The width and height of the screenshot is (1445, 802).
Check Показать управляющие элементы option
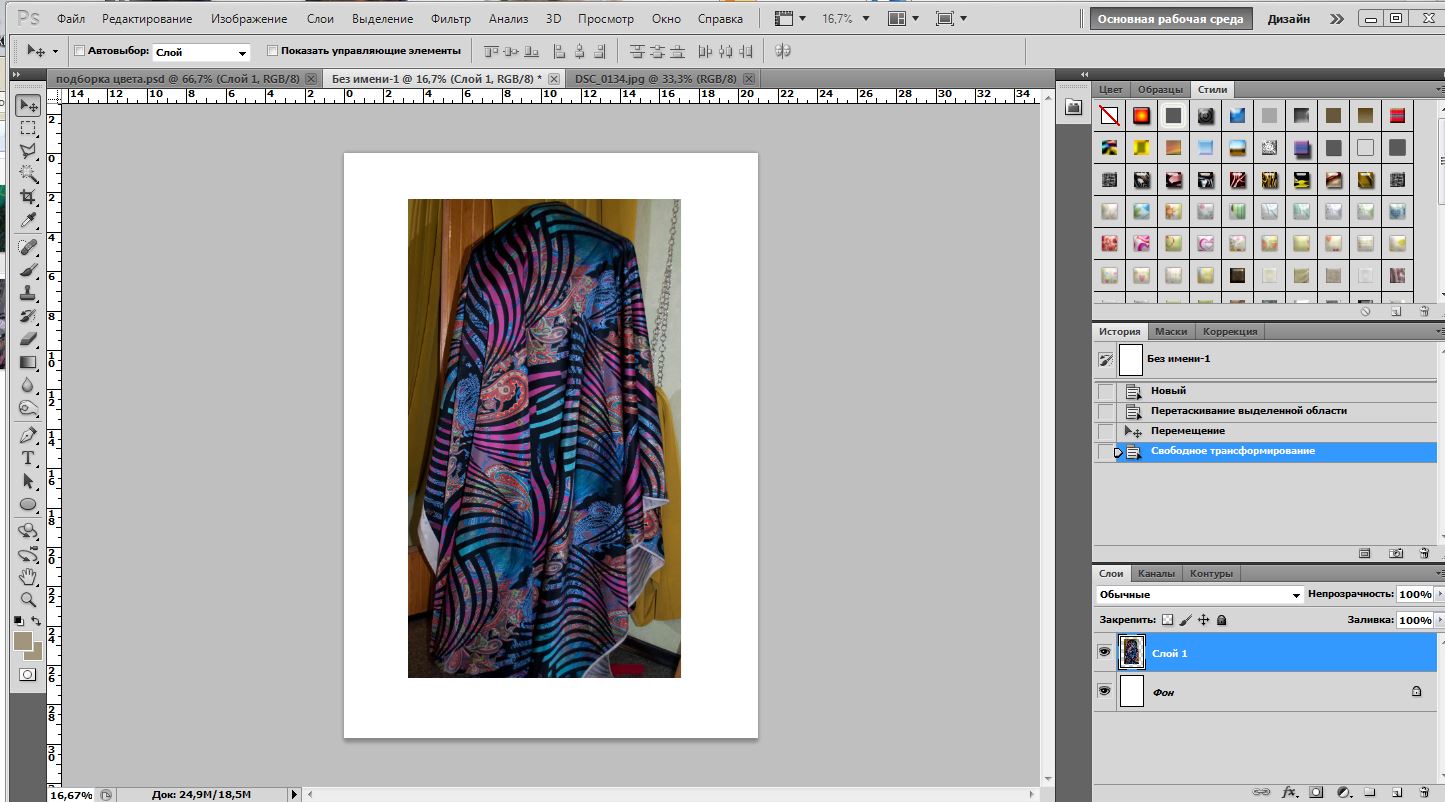272,50
